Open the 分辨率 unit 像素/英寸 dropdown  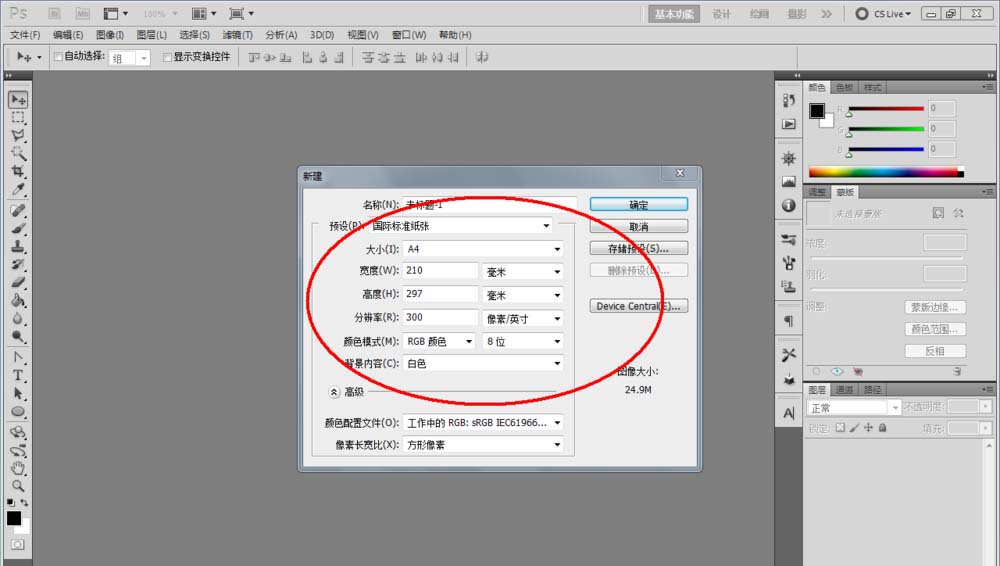(x=523, y=318)
